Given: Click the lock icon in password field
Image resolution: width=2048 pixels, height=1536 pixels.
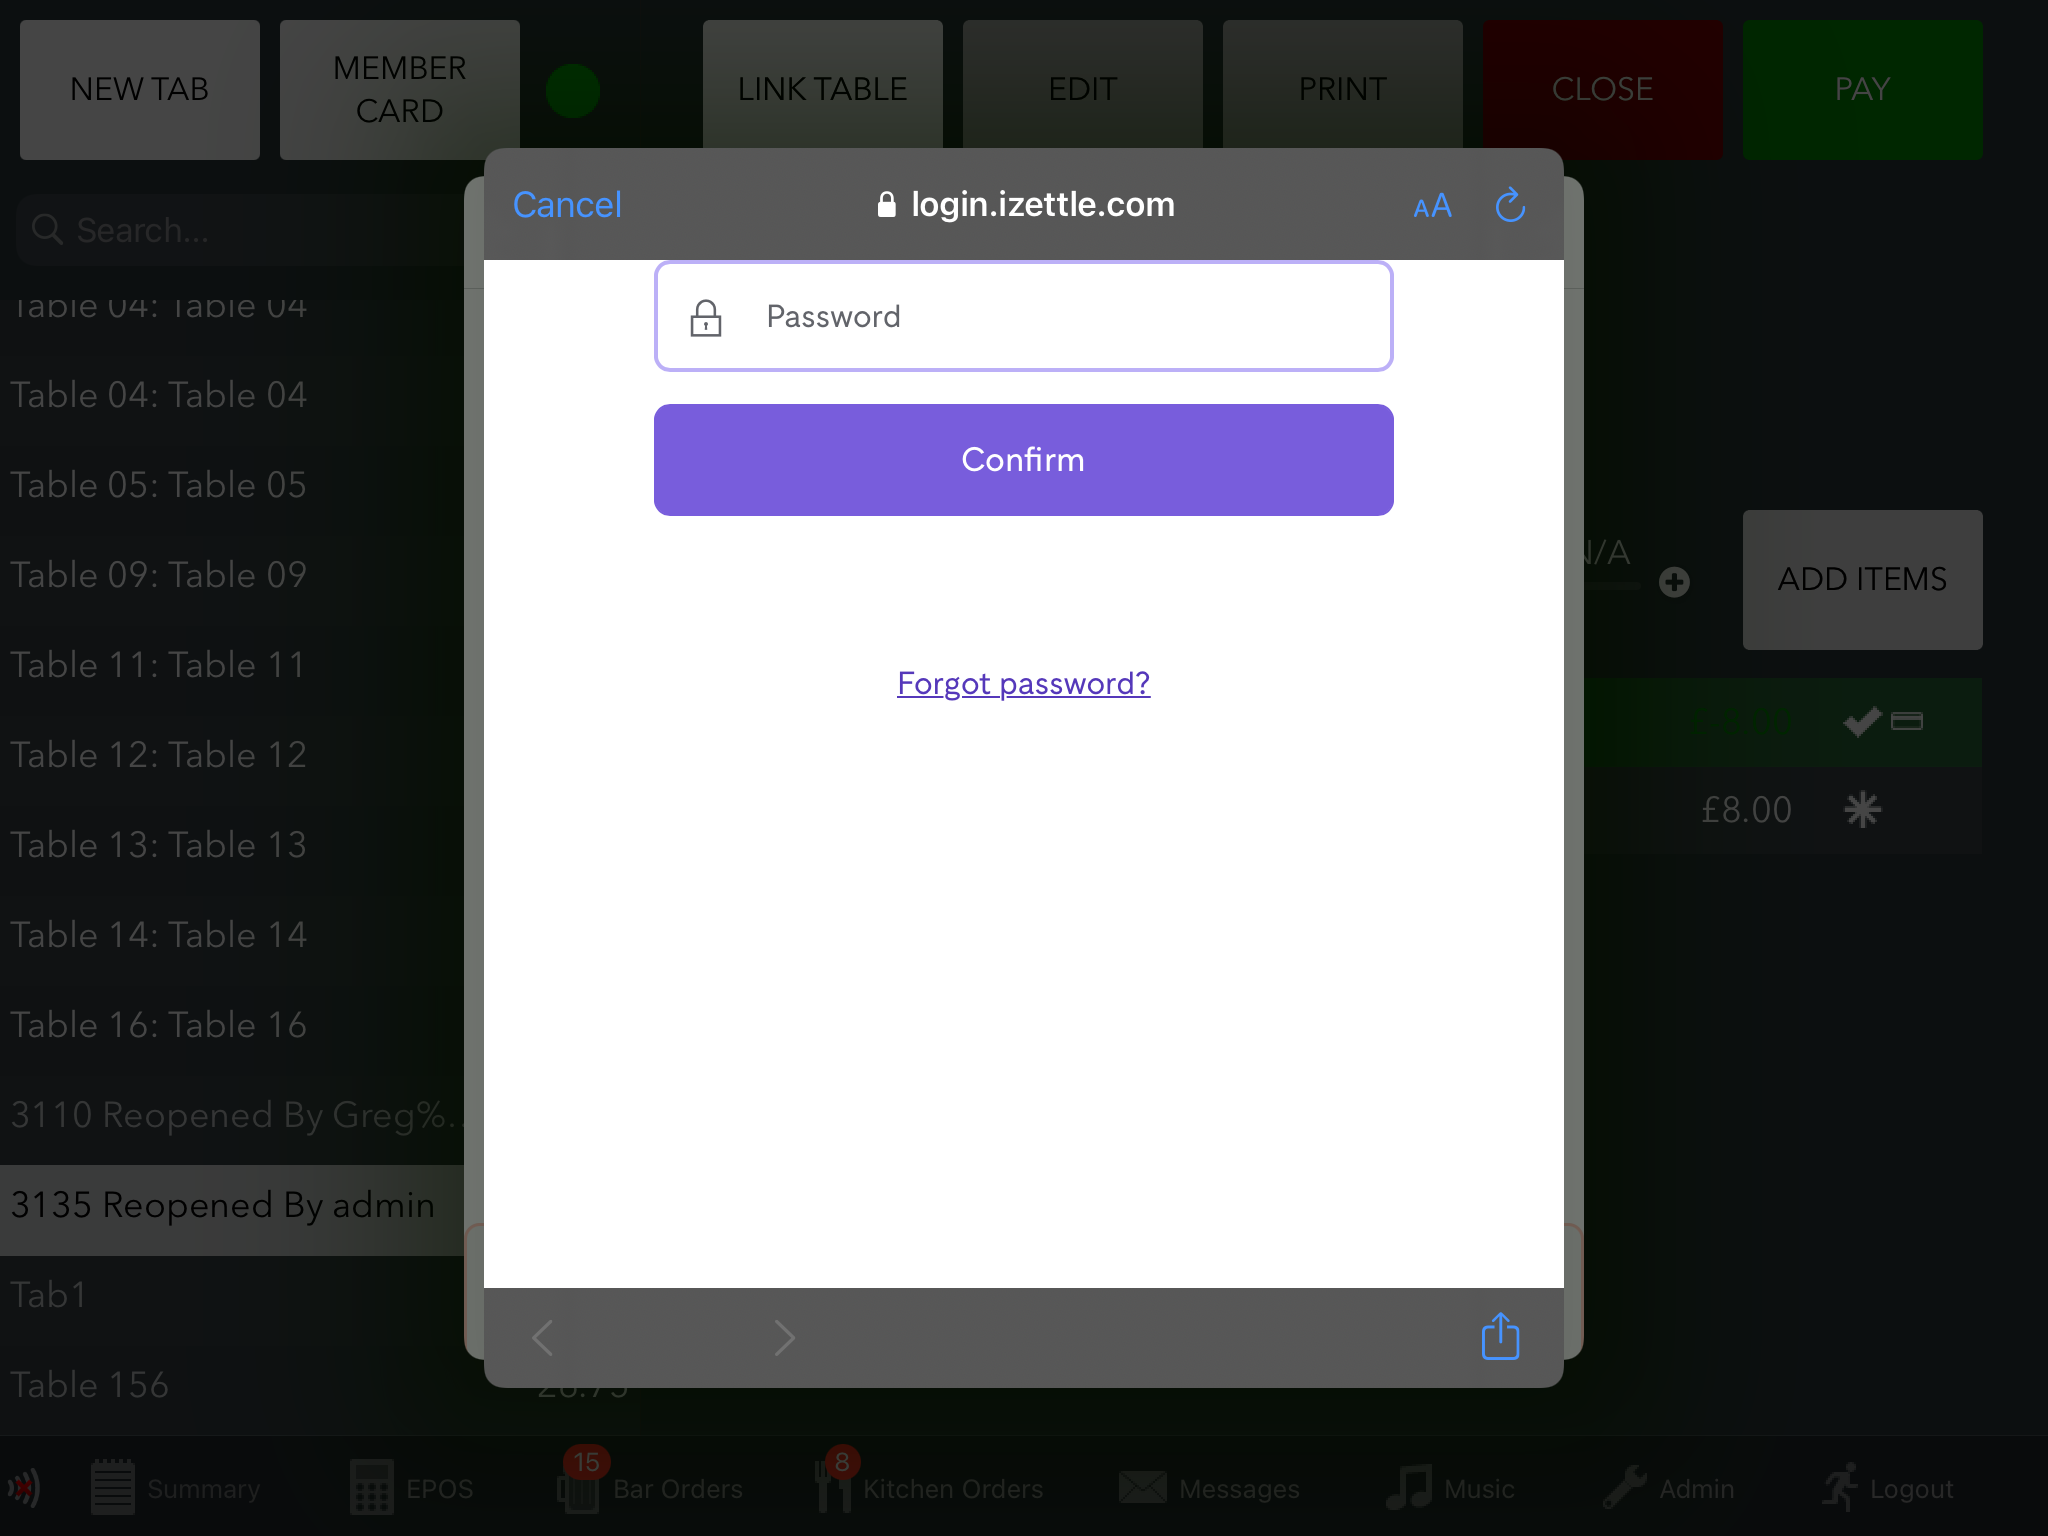Looking at the screenshot, I should click(x=706, y=316).
